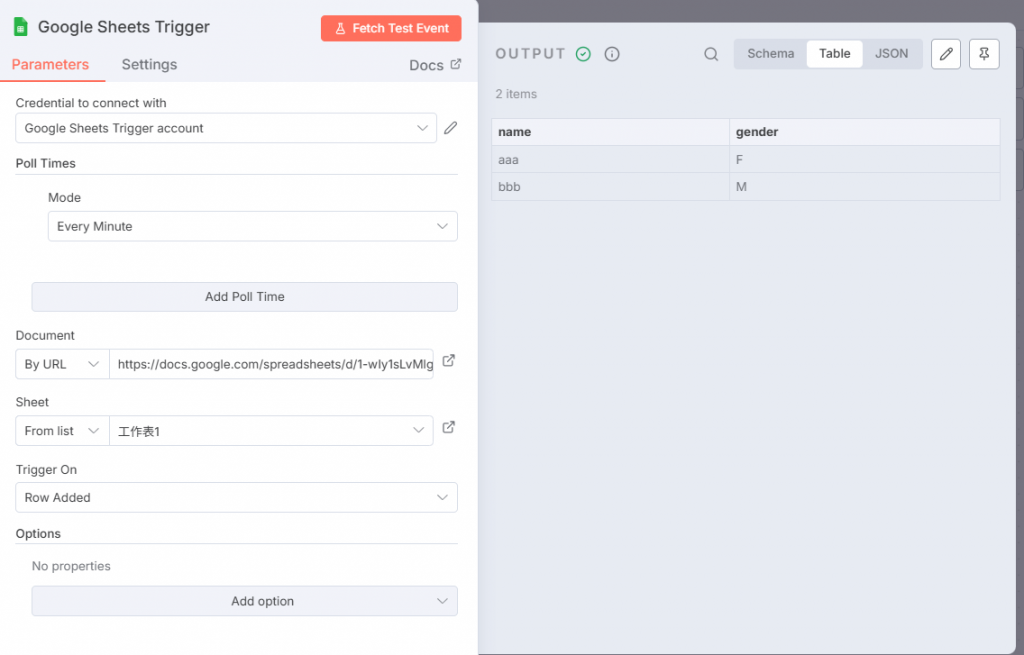Screen dimensions: 1024x655
Task: Select the F gender cell
Action: point(865,159)
